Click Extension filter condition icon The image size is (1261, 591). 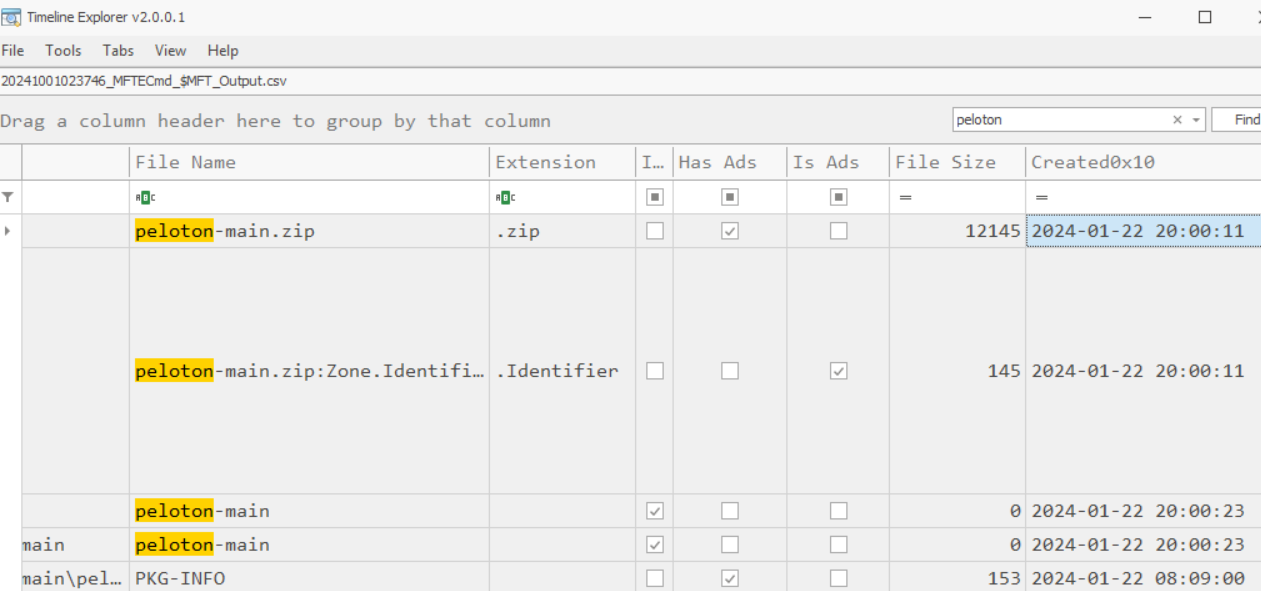point(505,197)
